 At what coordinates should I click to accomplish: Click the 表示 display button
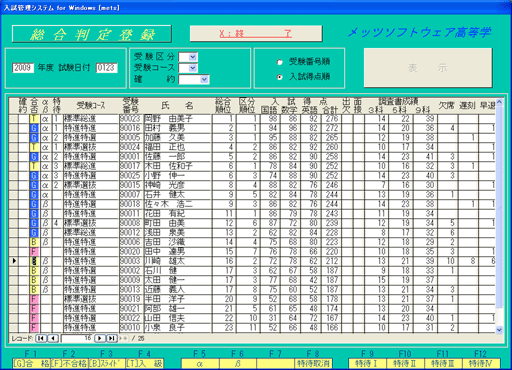tap(428, 68)
